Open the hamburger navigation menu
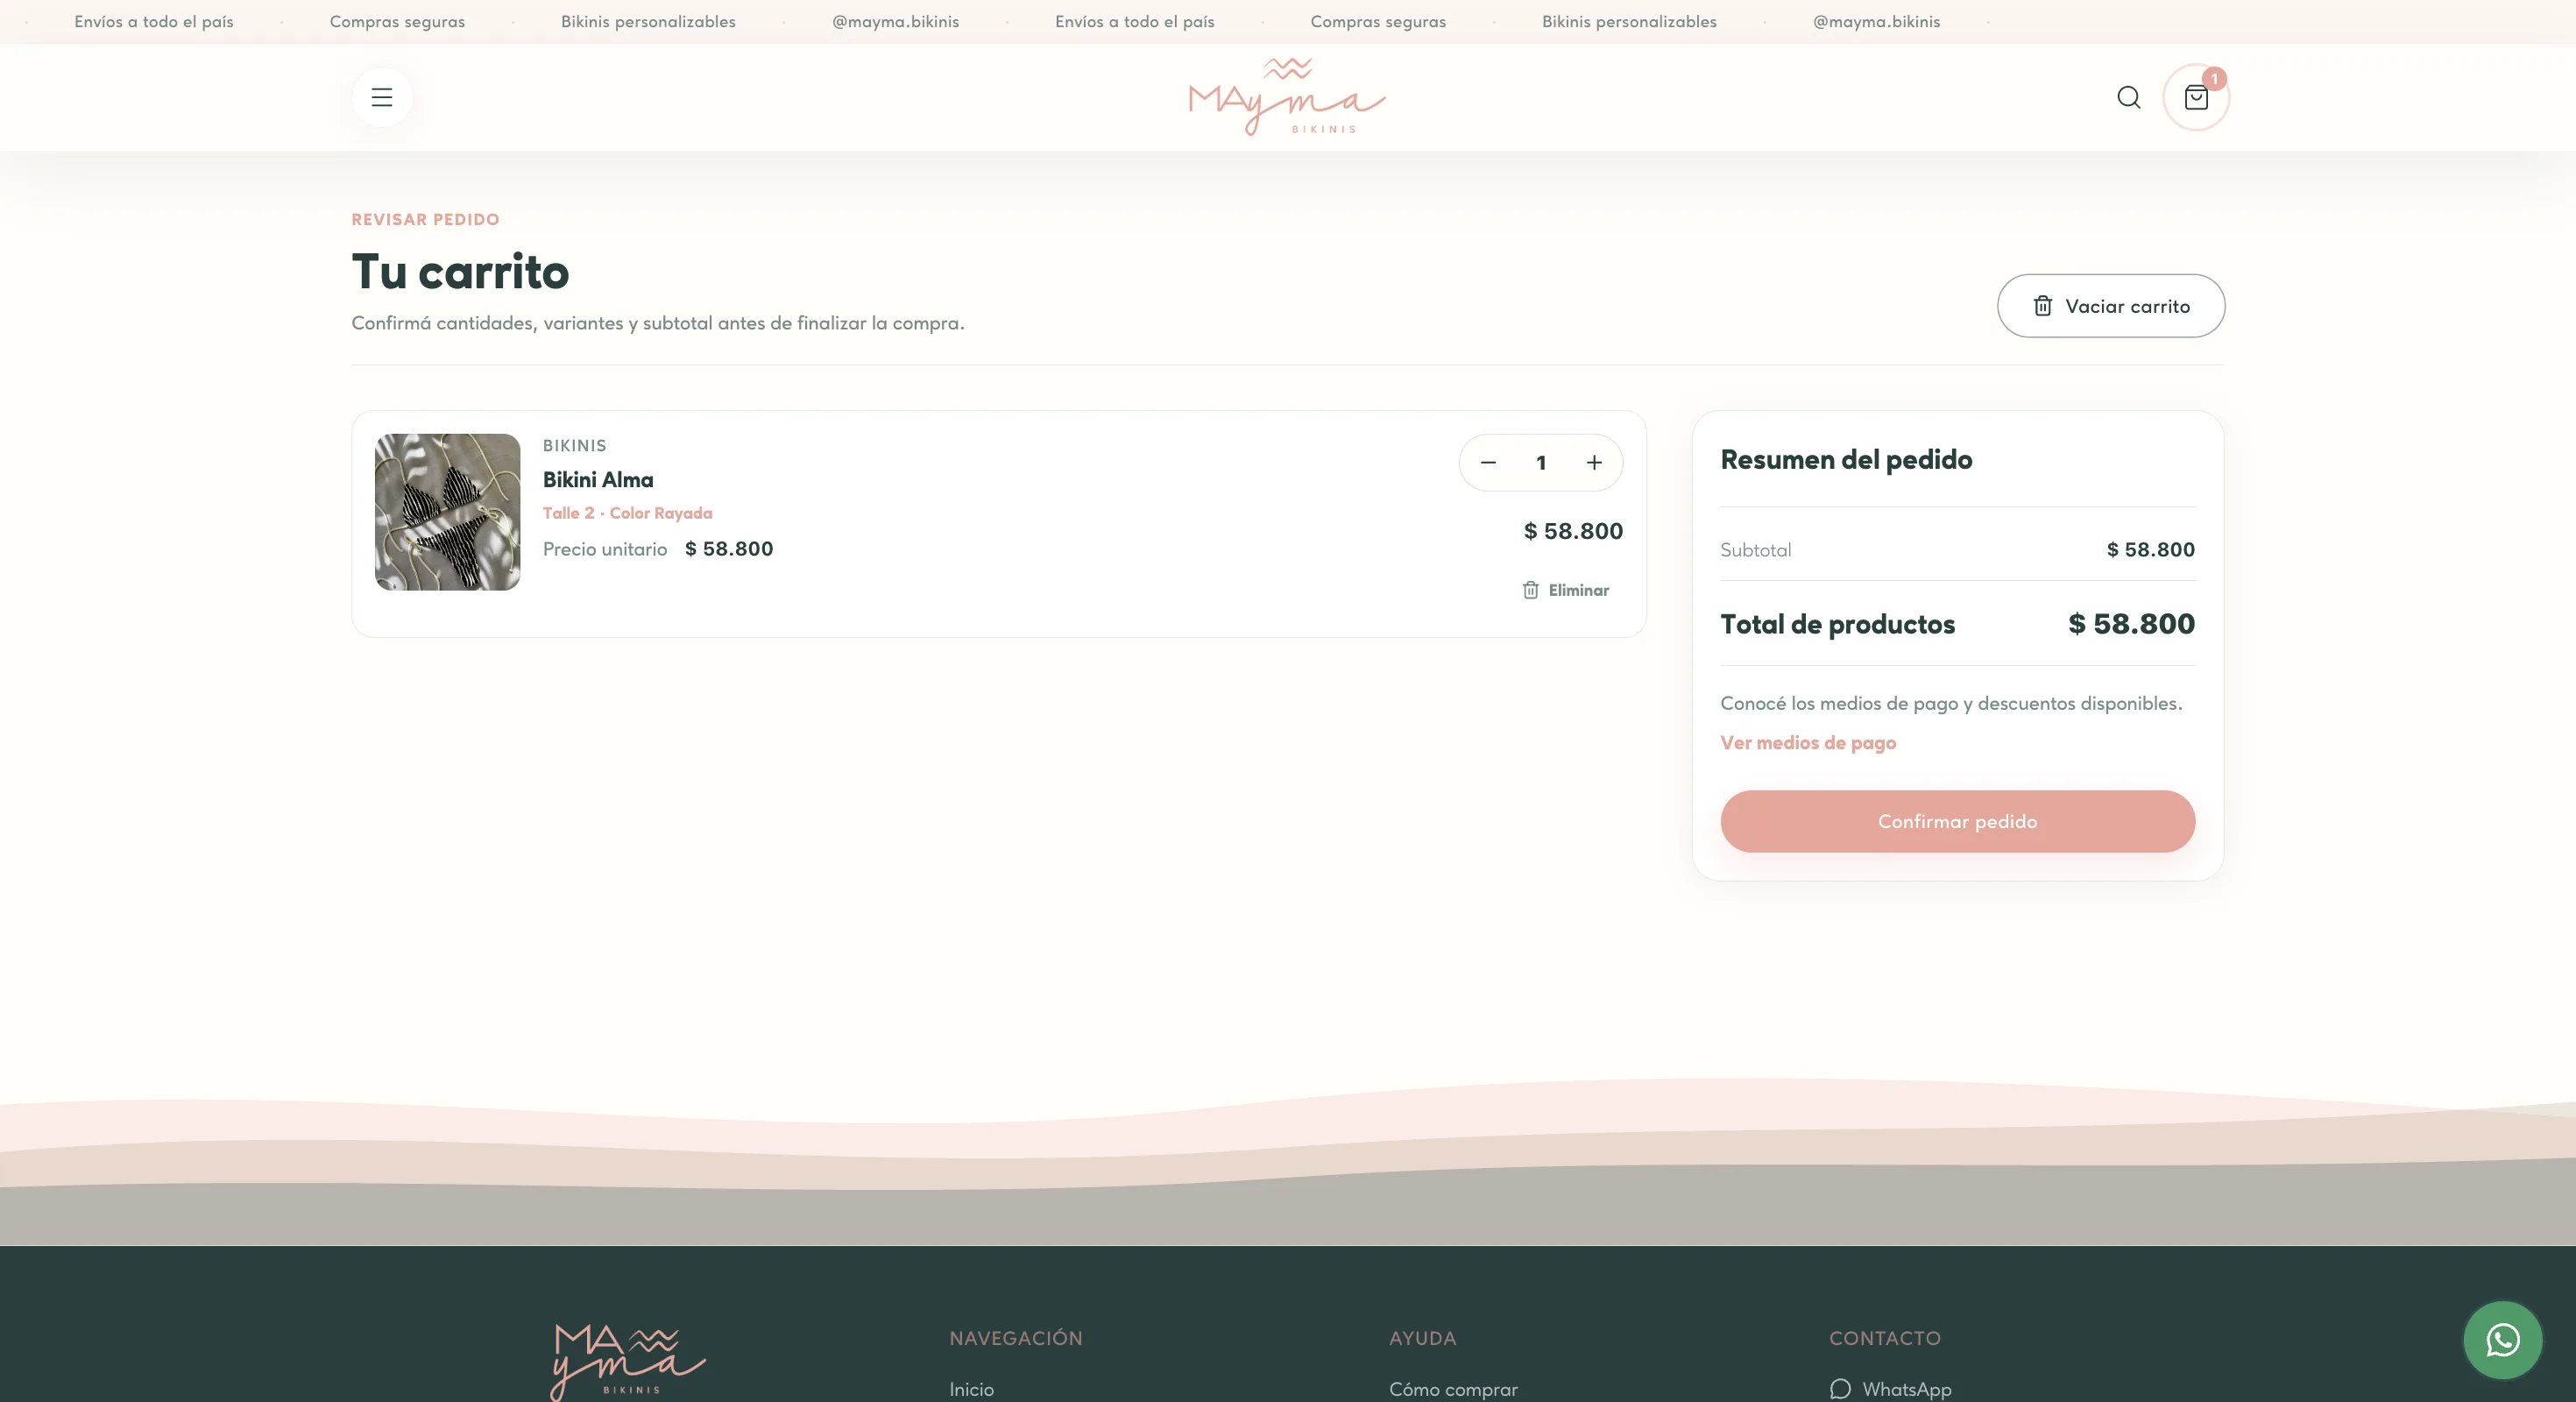Image resolution: width=2576 pixels, height=1402 pixels. pos(381,97)
